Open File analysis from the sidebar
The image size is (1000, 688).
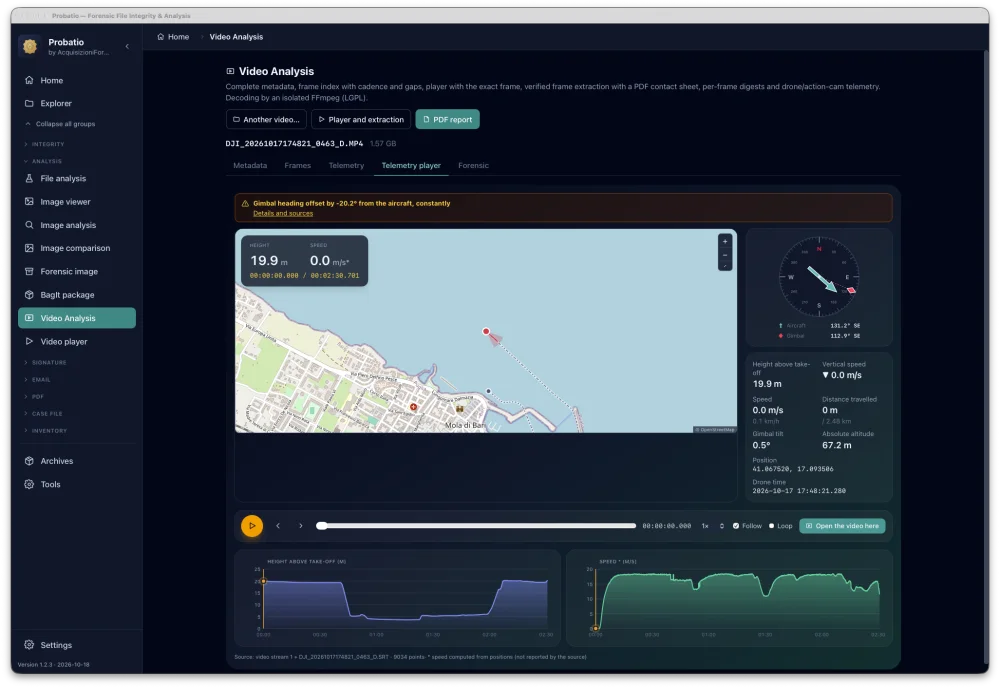point(77,179)
